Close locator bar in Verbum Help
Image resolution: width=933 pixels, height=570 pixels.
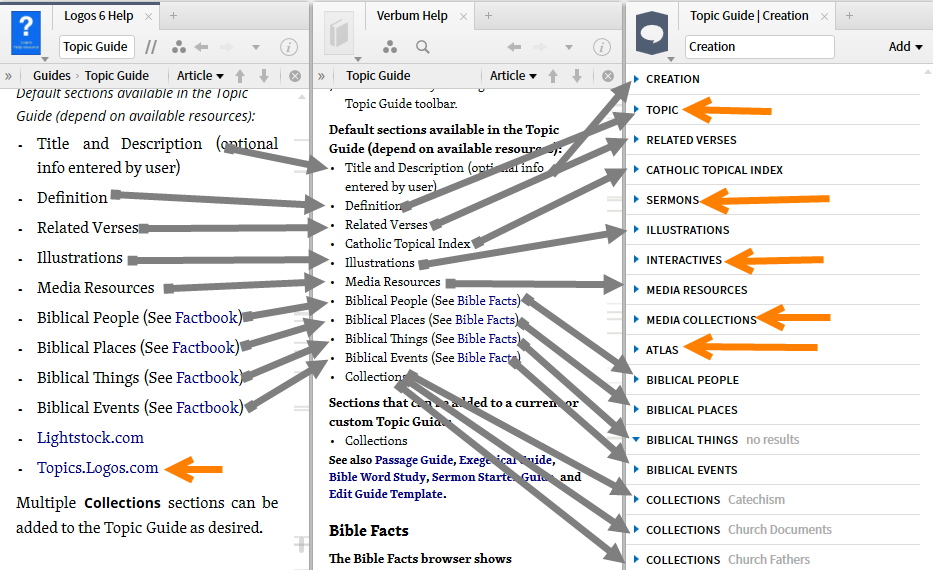tap(608, 76)
